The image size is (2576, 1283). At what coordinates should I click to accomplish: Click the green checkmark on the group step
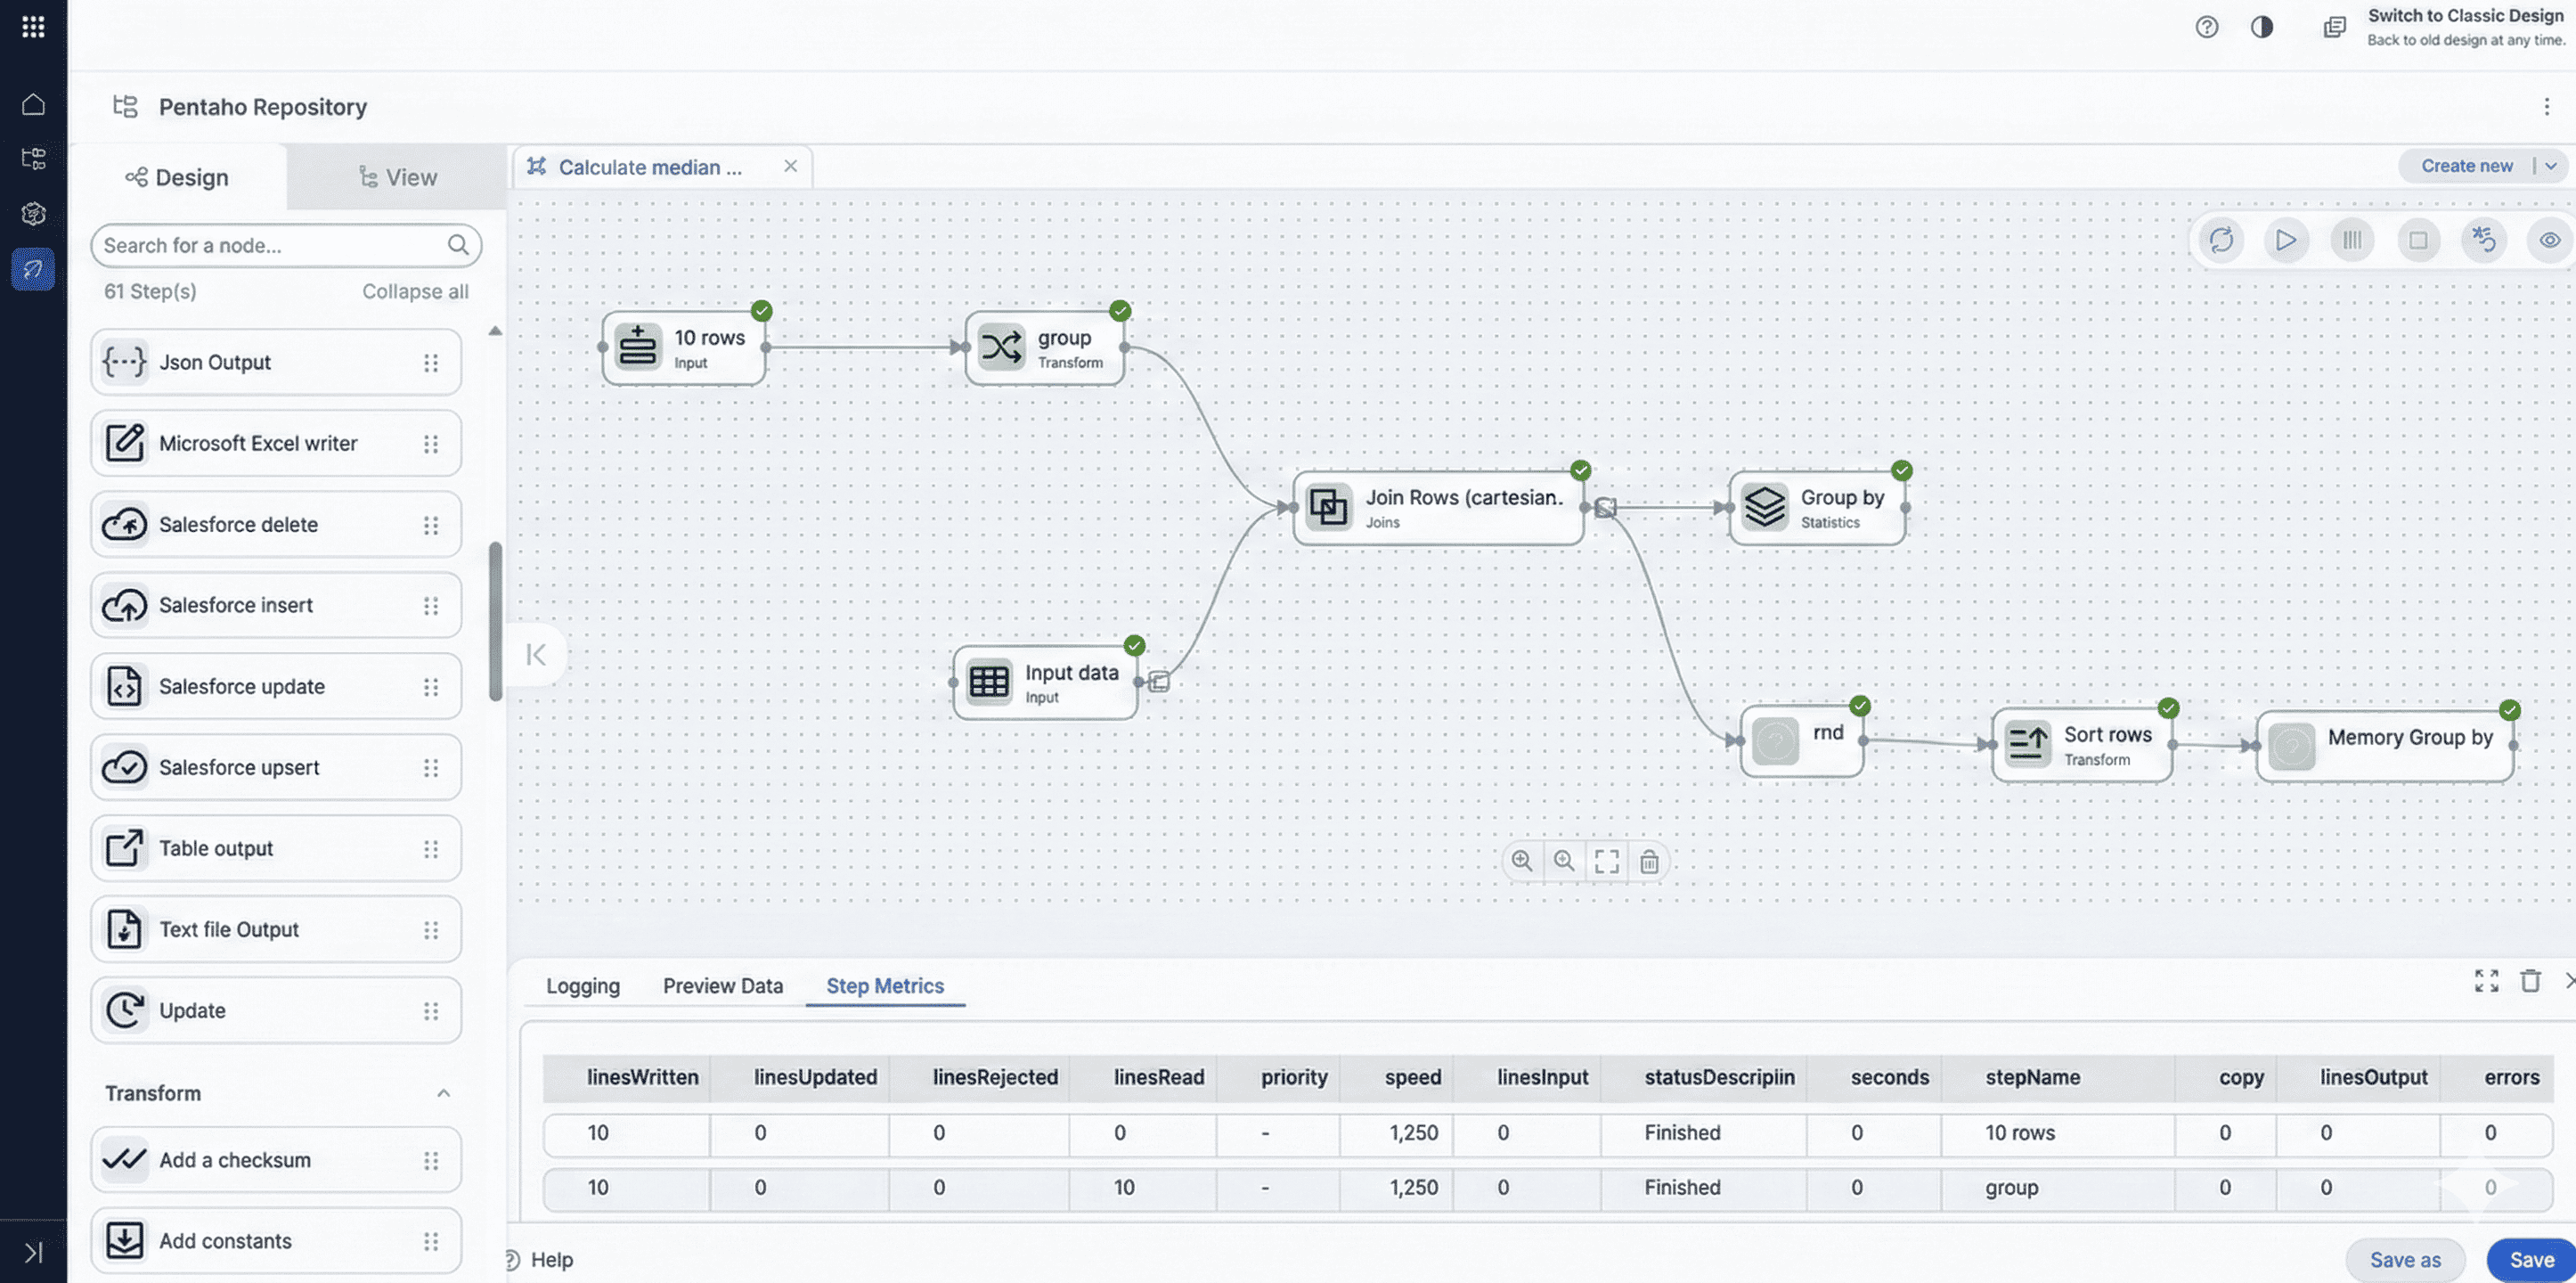1119,310
